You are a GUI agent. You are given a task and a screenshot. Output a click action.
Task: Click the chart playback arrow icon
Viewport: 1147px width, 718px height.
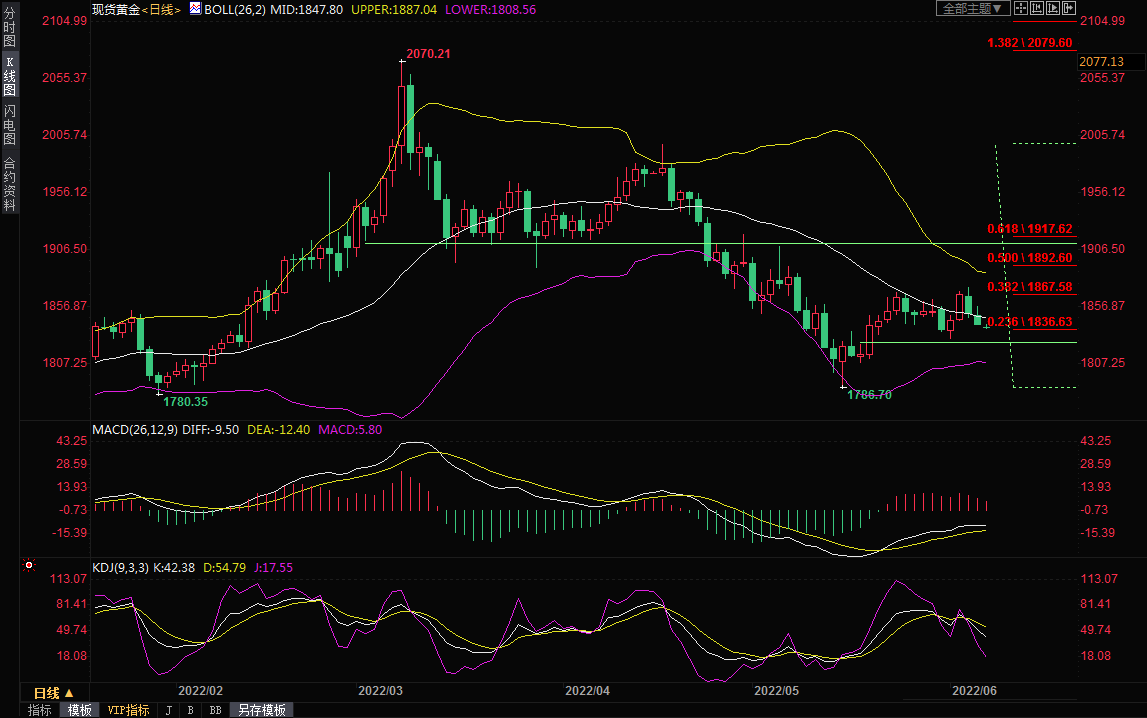(1052, 8)
